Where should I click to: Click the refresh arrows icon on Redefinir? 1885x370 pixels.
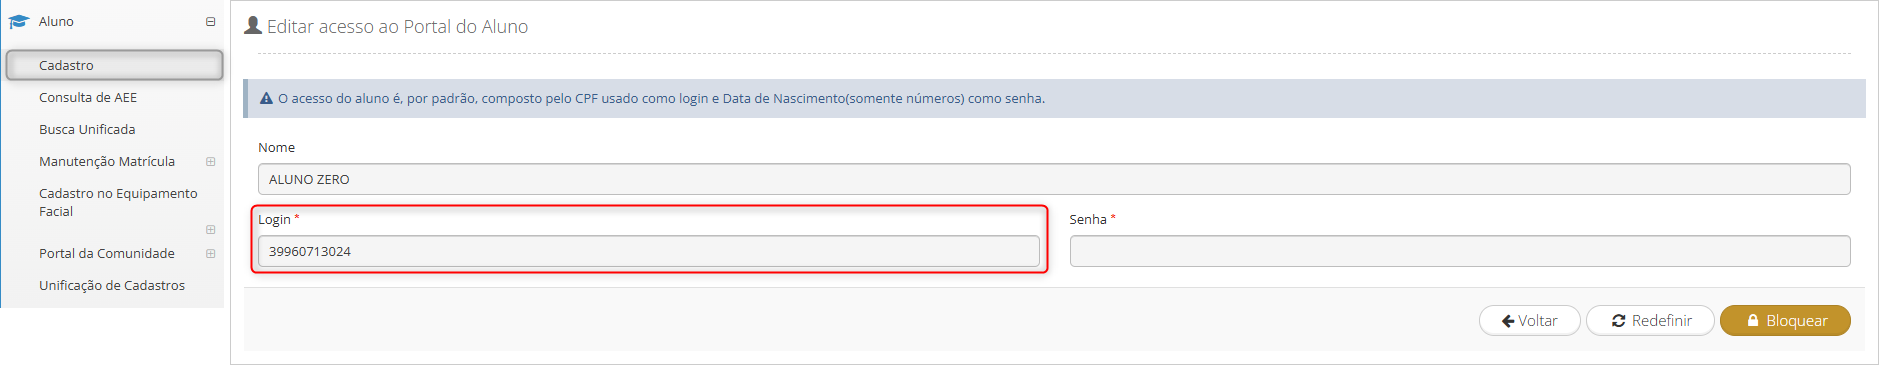pyautogui.click(x=1618, y=321)
